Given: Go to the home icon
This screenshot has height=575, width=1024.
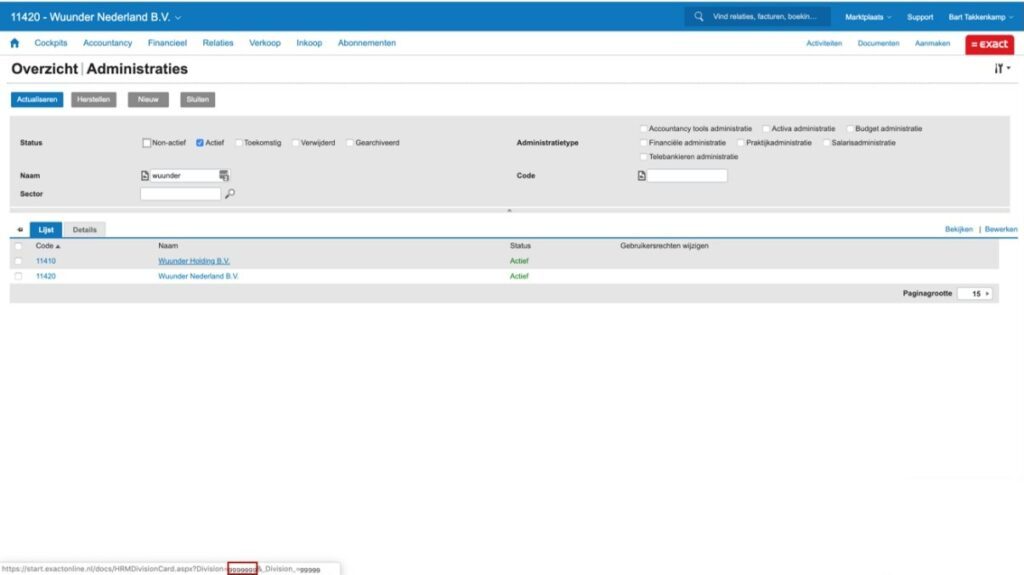Looking at the screenshot, I should click(14, 43).
